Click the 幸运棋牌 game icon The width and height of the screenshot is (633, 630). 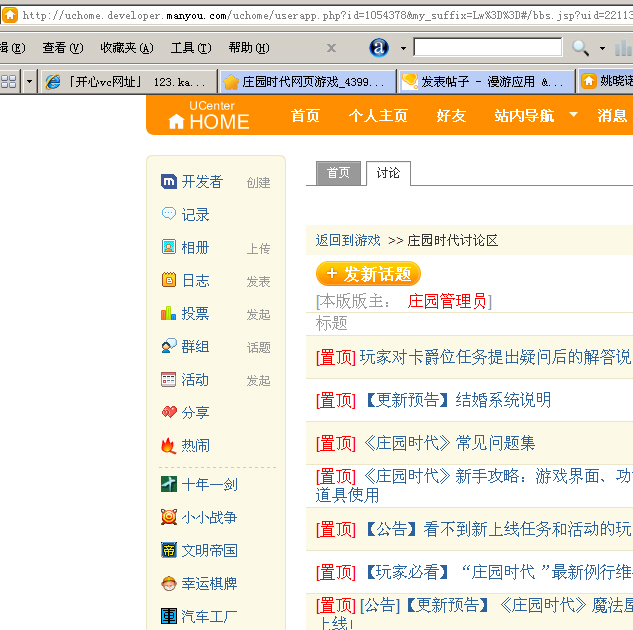[x=169, y=584]
